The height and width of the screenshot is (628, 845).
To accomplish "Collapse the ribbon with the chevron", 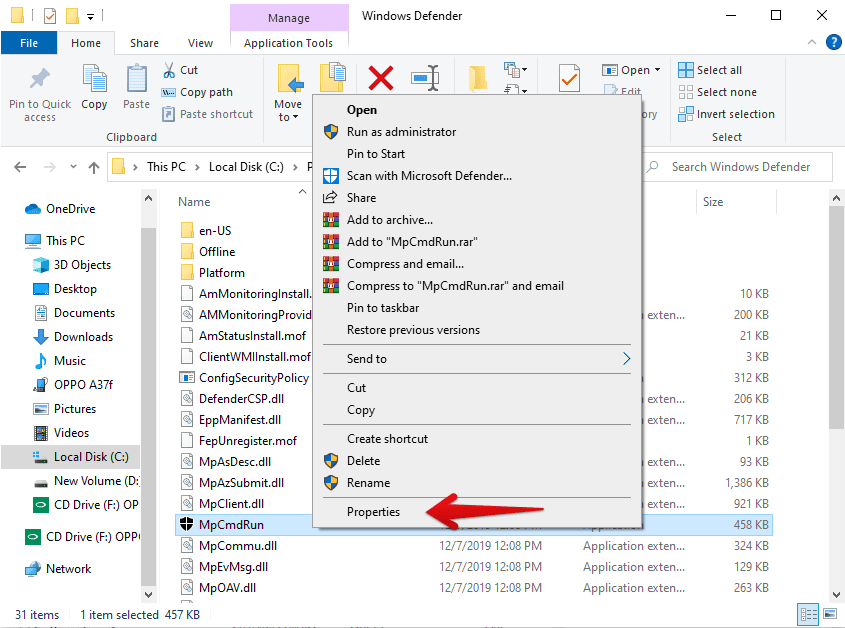I will pyautogui.click(x=812, y=42).
